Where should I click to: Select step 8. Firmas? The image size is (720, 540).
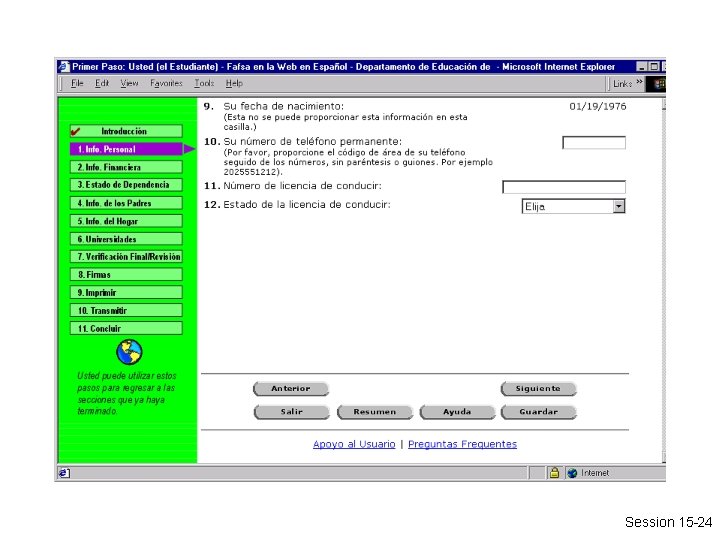coord(126,275)
